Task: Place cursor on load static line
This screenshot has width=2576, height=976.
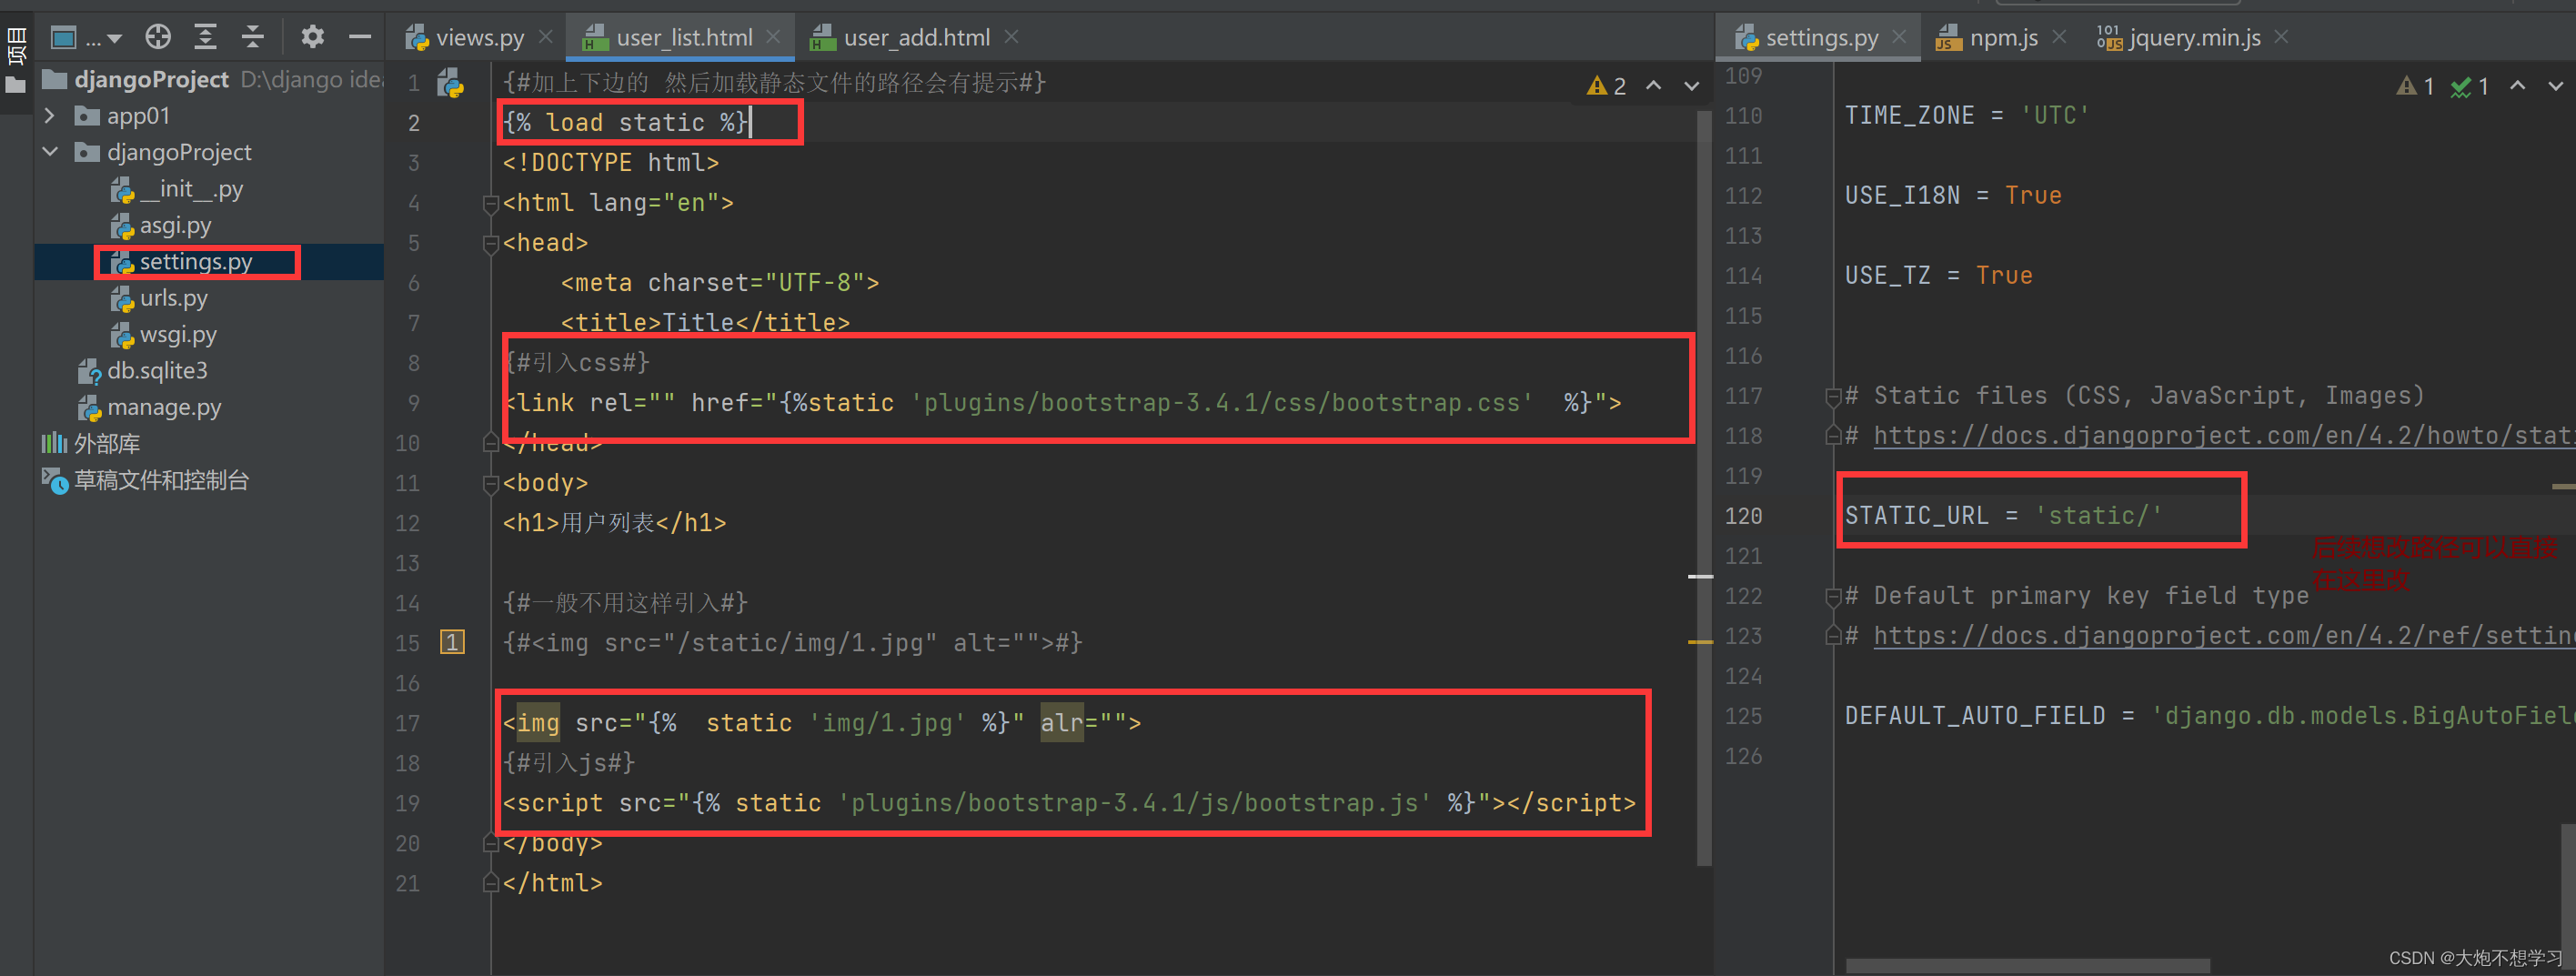Action: [x=625, y=123]
